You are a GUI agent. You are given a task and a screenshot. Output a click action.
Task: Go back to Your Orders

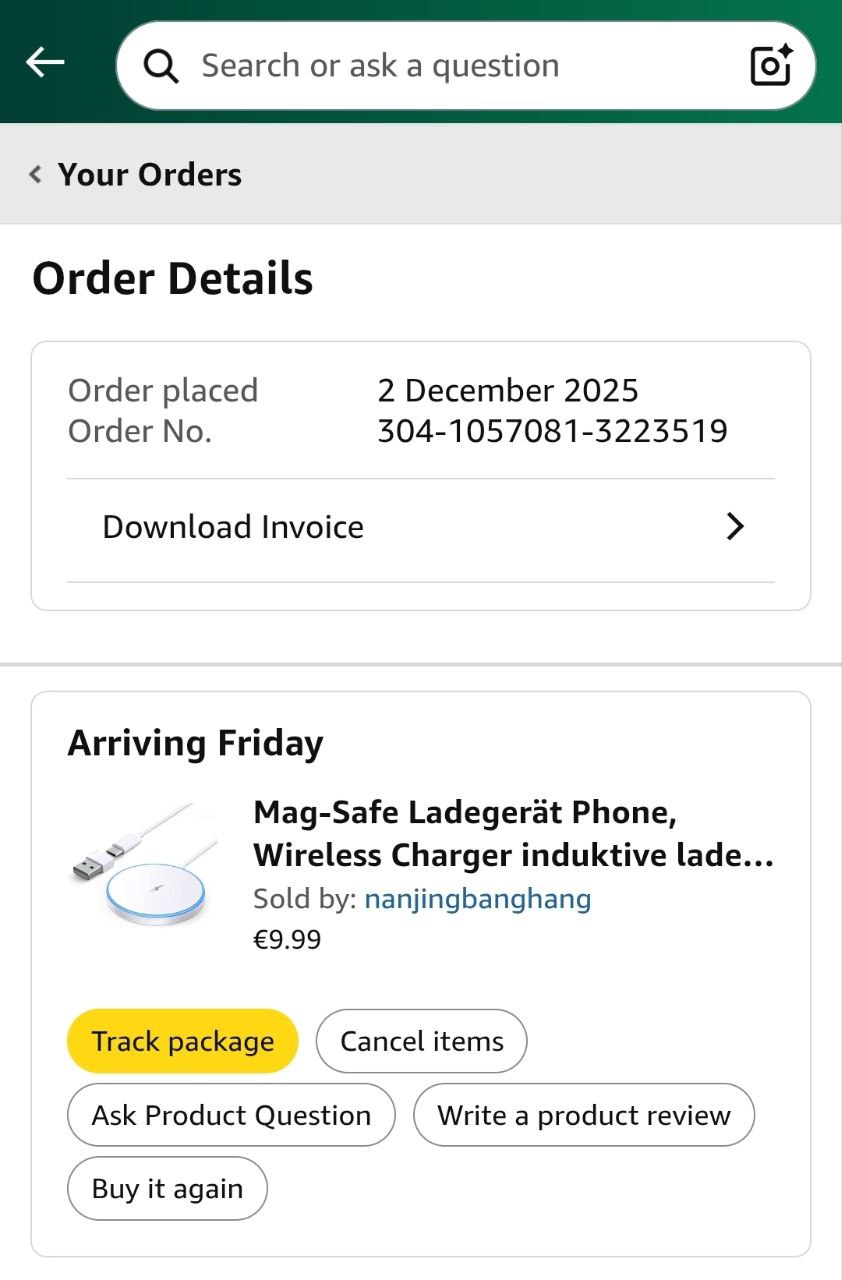150,175
